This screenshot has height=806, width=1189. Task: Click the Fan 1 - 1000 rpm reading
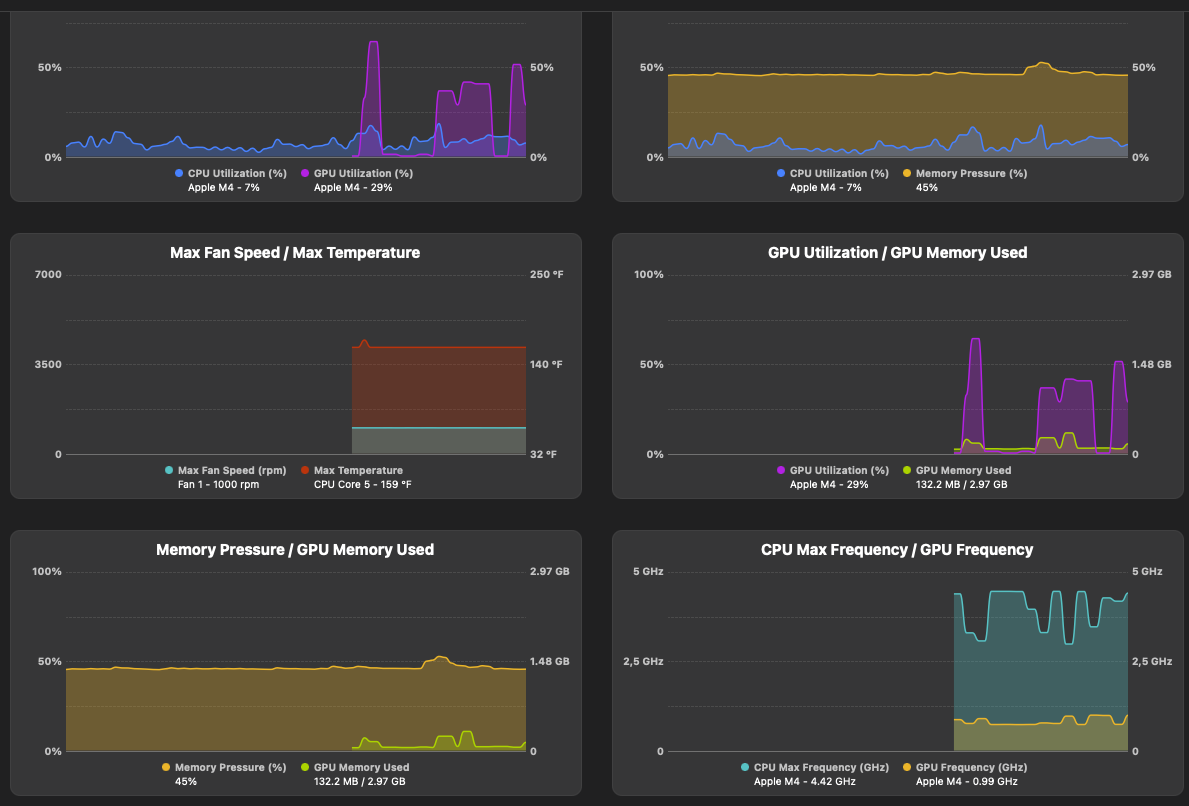pos(219,484)
